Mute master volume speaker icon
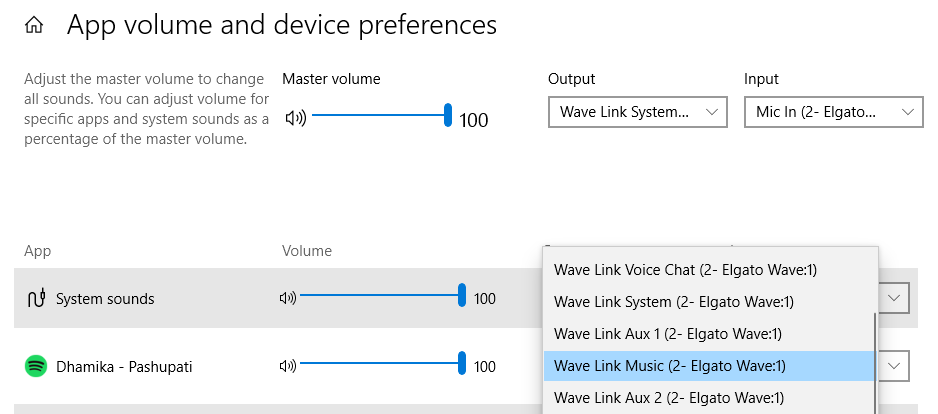 click(x=295, y=118)
